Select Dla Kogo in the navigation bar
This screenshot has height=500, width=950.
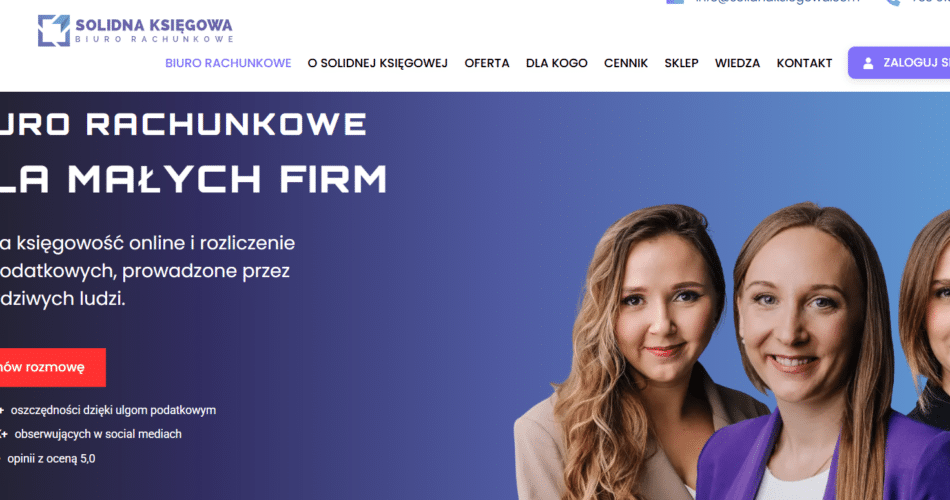pyautogui.click(x=556, y=63)
